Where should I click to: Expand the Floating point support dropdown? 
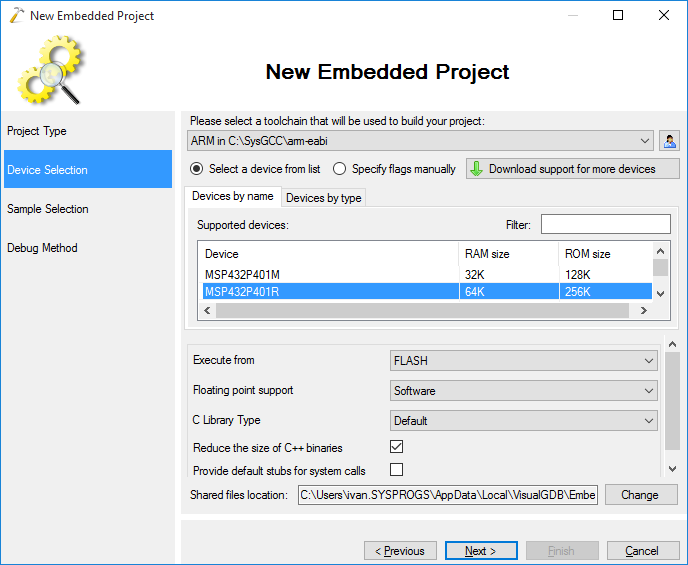(523, 390)
